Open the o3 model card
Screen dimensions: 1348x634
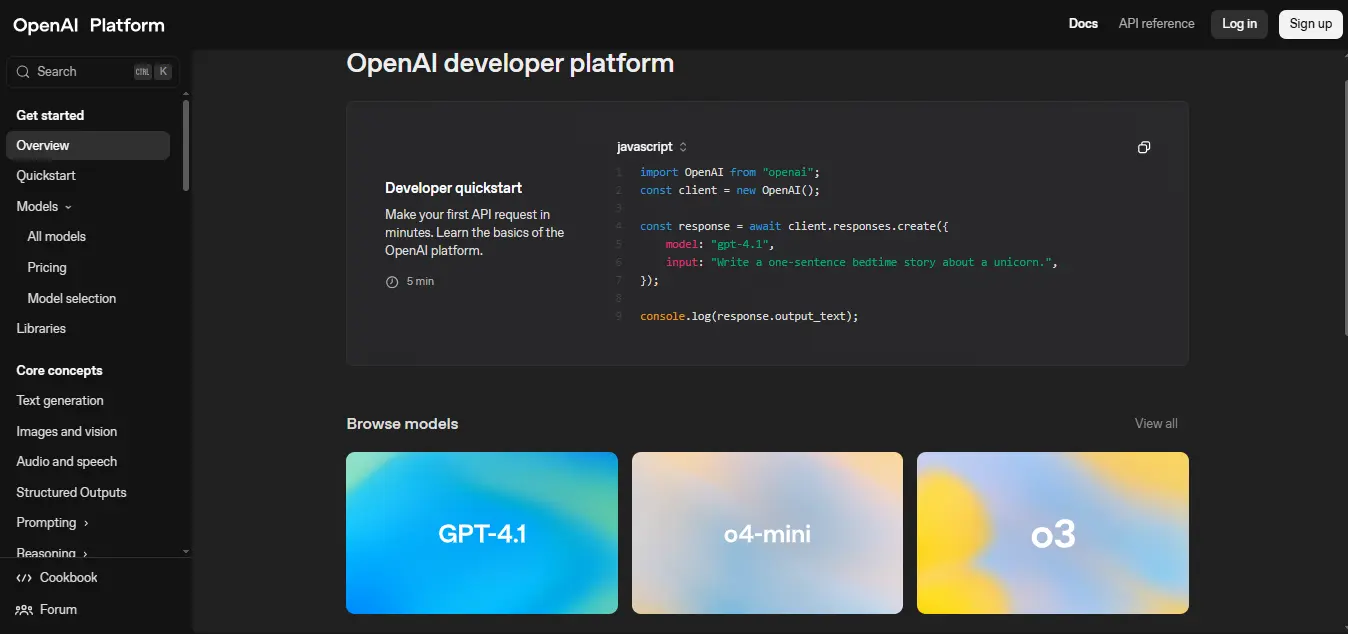[x=1053, y=533]
